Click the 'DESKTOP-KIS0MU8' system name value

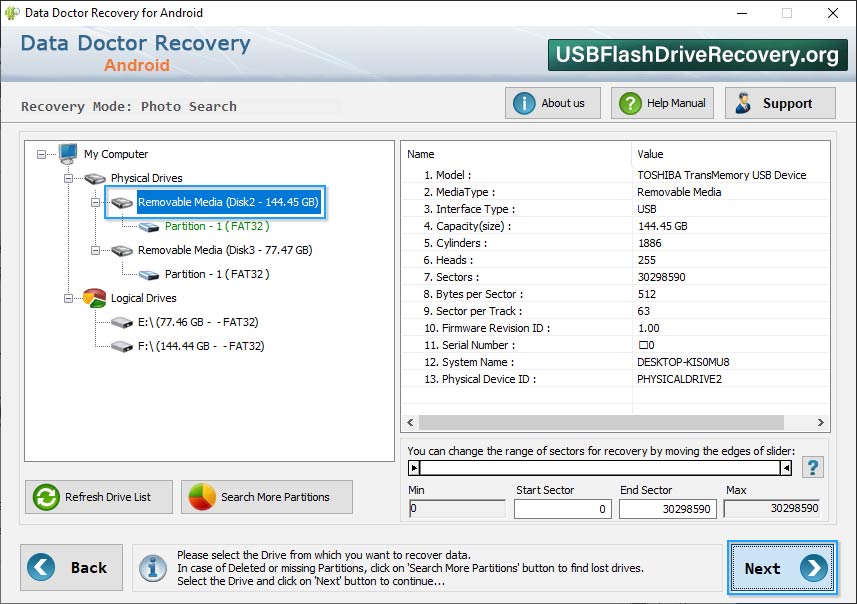683,362
